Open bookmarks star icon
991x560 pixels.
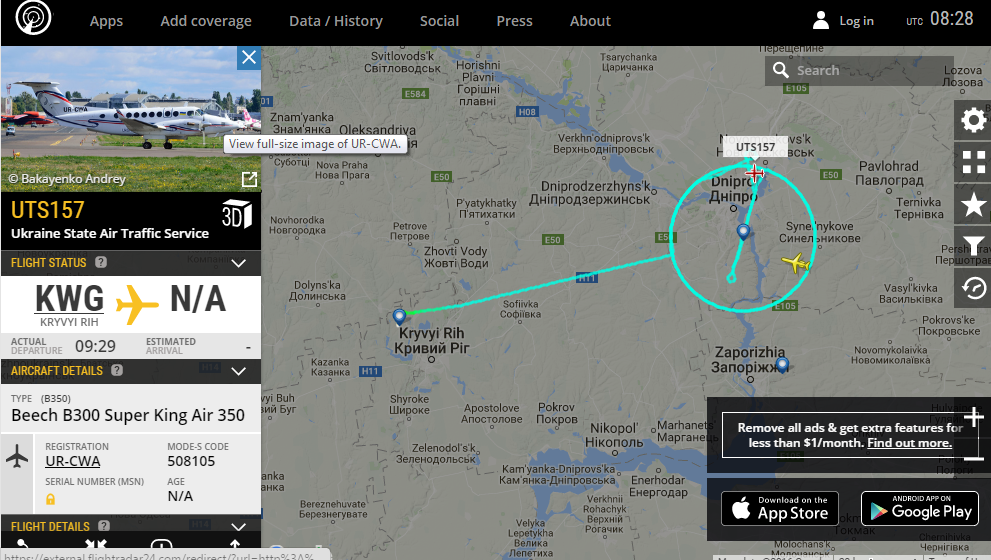click(x=973, y=205)
